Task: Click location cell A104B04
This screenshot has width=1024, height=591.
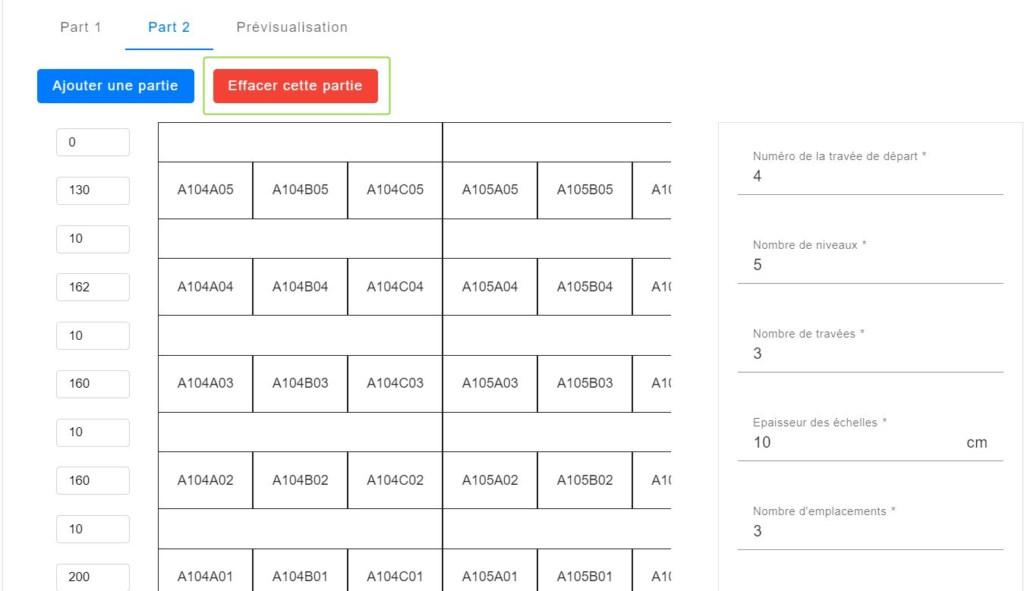Action: coord(300,287)
